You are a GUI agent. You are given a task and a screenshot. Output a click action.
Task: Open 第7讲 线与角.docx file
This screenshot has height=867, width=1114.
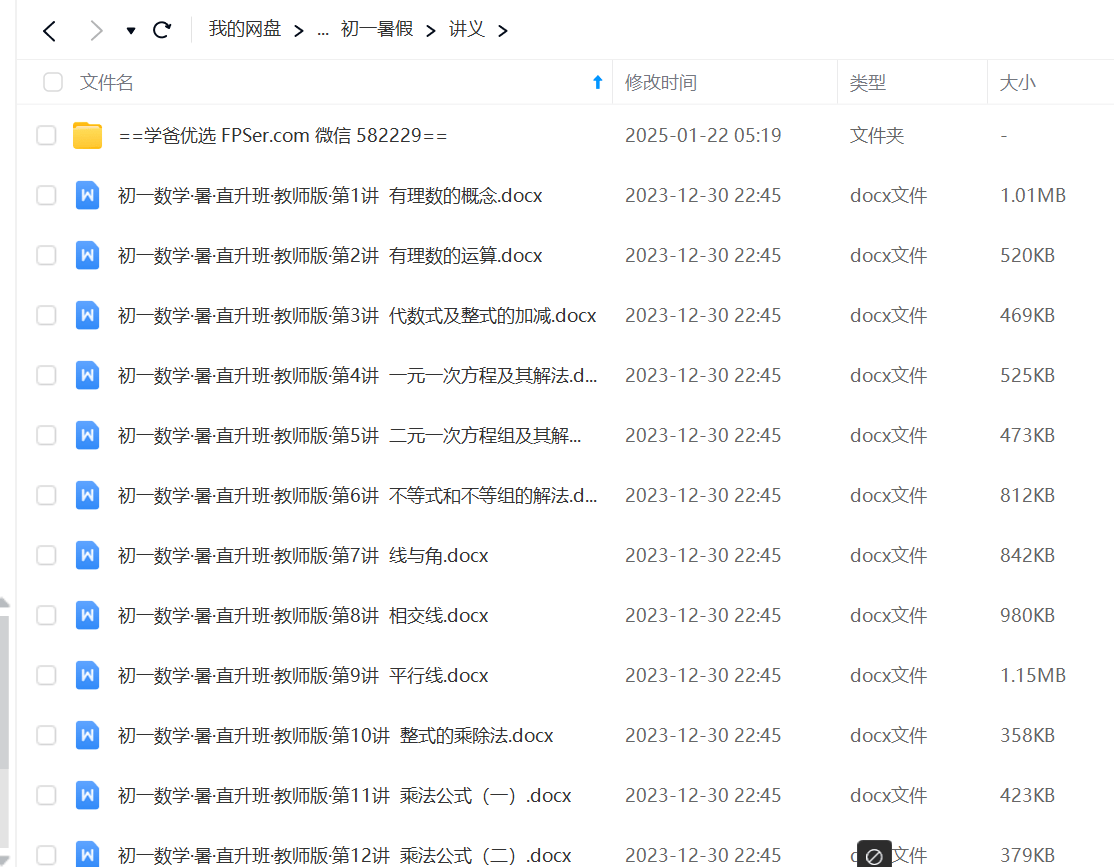[x=303, y=556]
